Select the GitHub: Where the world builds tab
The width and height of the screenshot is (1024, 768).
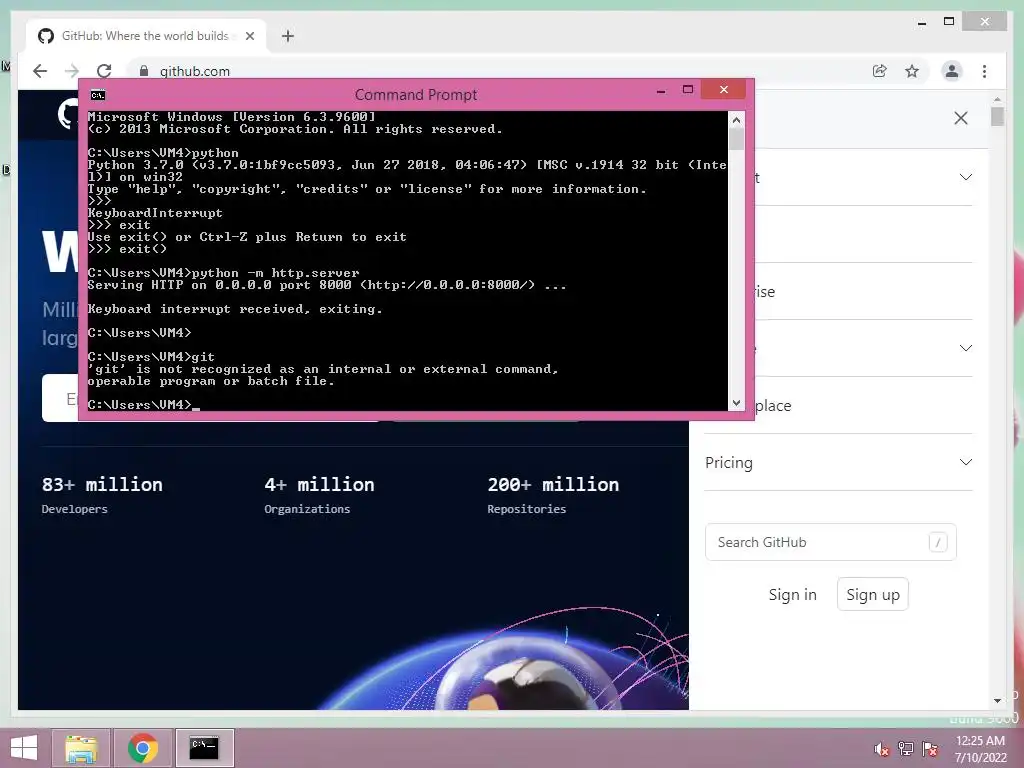147,36
